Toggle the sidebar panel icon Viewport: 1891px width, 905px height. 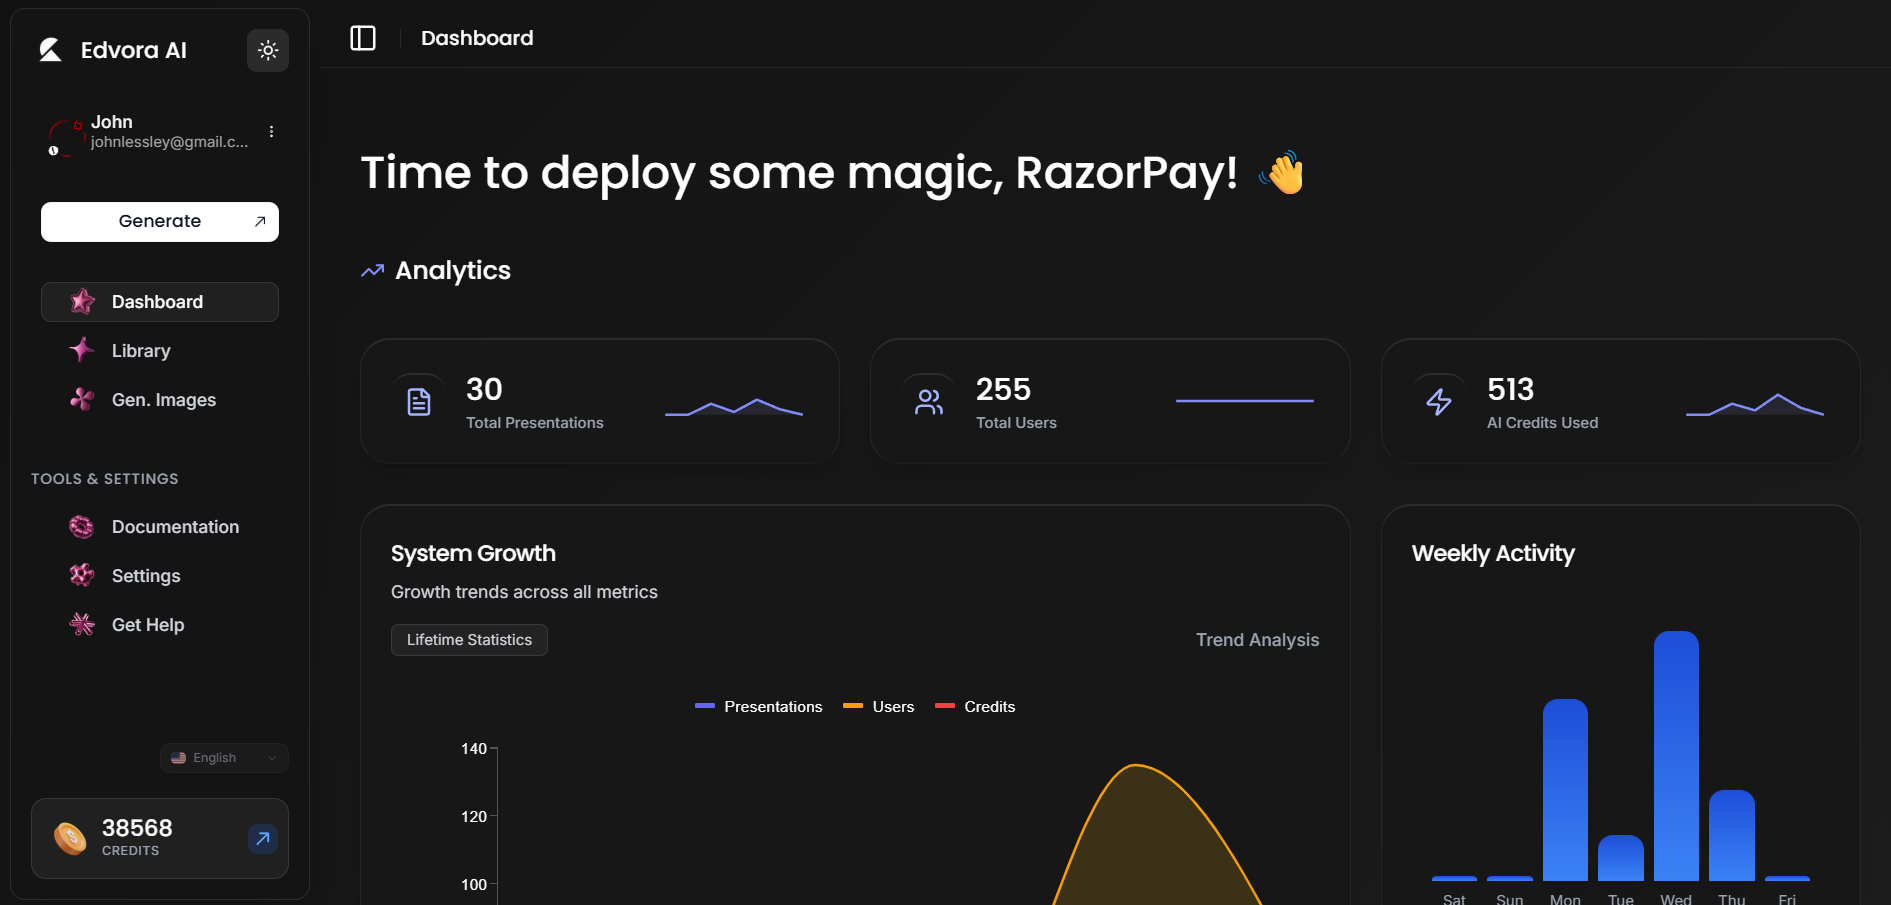(x=363, y=38)
